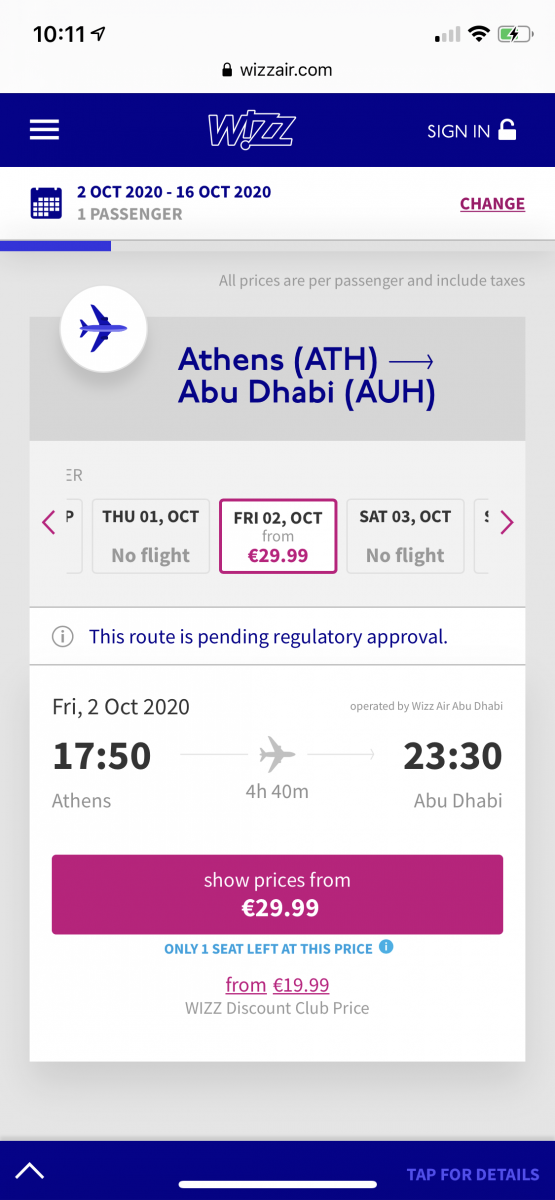Select the THU 01, OCT date tab
Viewport: 555px width, 1200px height.
coord(151,536)
